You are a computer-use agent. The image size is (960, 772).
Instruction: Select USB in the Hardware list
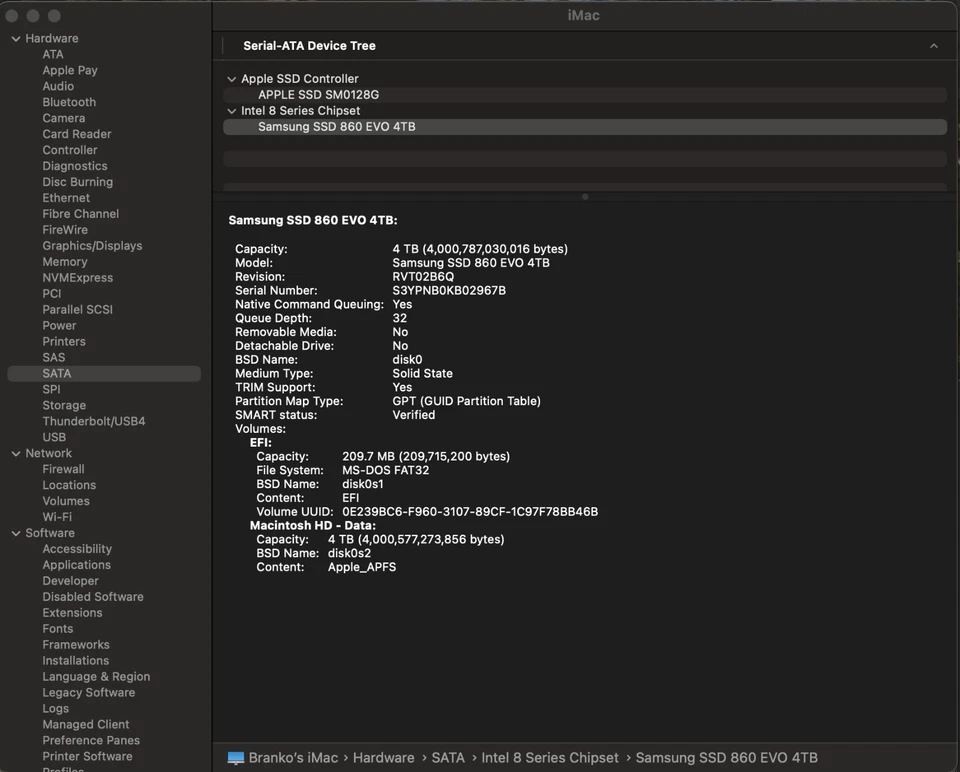(53, 437)
